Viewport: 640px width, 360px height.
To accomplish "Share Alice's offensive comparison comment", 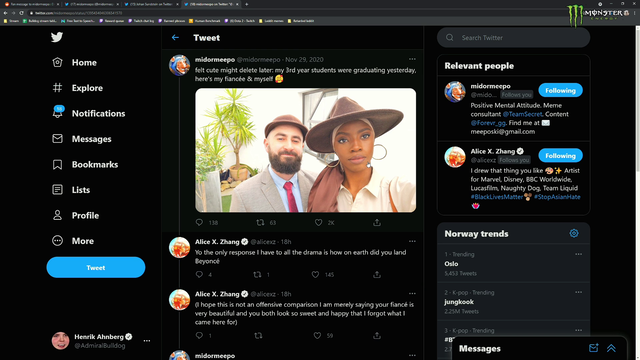I will 377,336.
